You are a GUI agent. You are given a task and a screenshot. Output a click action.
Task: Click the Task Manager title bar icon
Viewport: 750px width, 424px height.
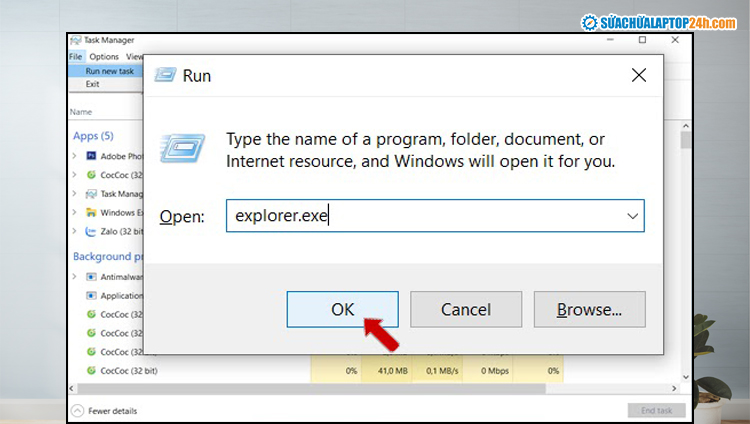[x=76, y=40]
